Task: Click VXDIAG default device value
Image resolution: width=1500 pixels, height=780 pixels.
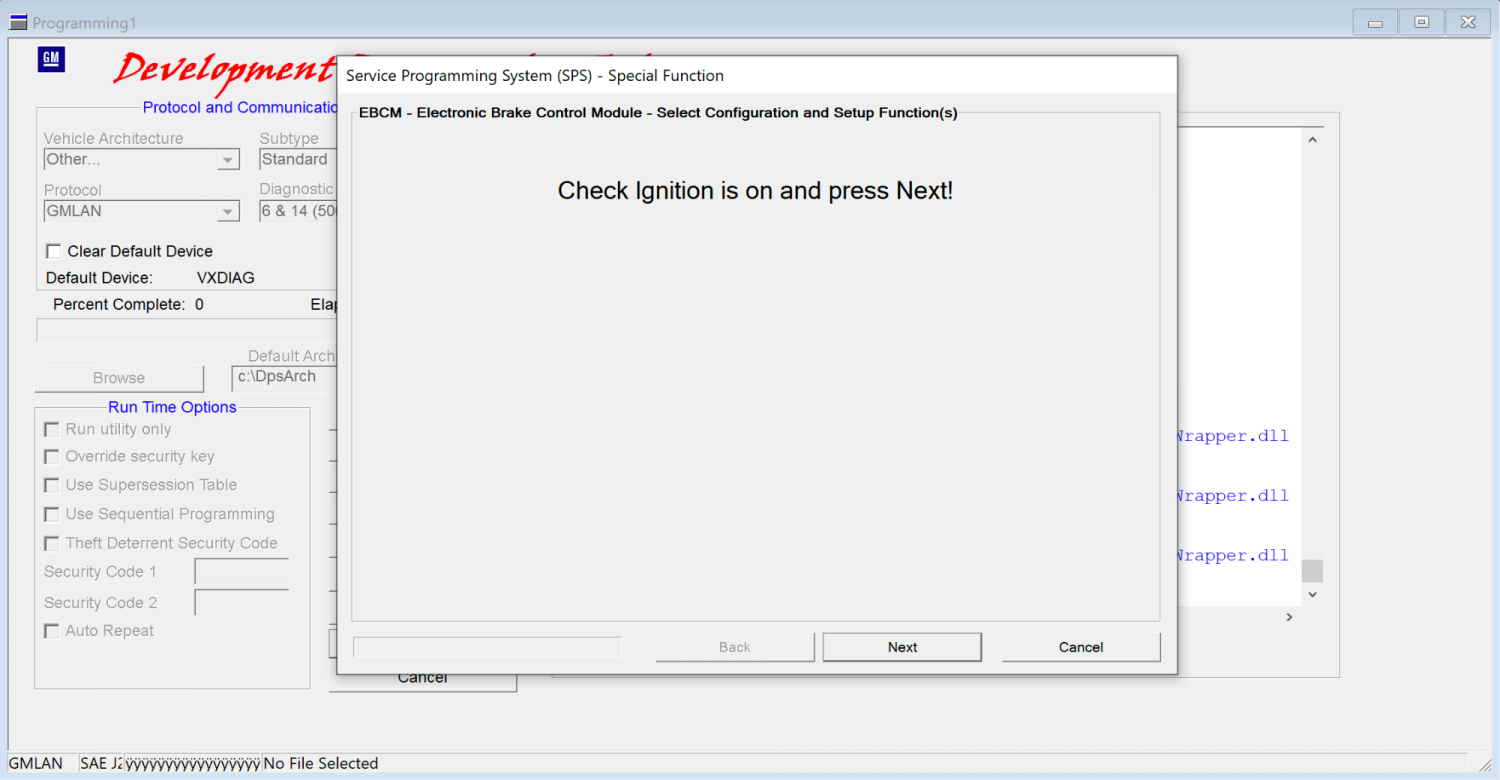Action: [226, 278]
